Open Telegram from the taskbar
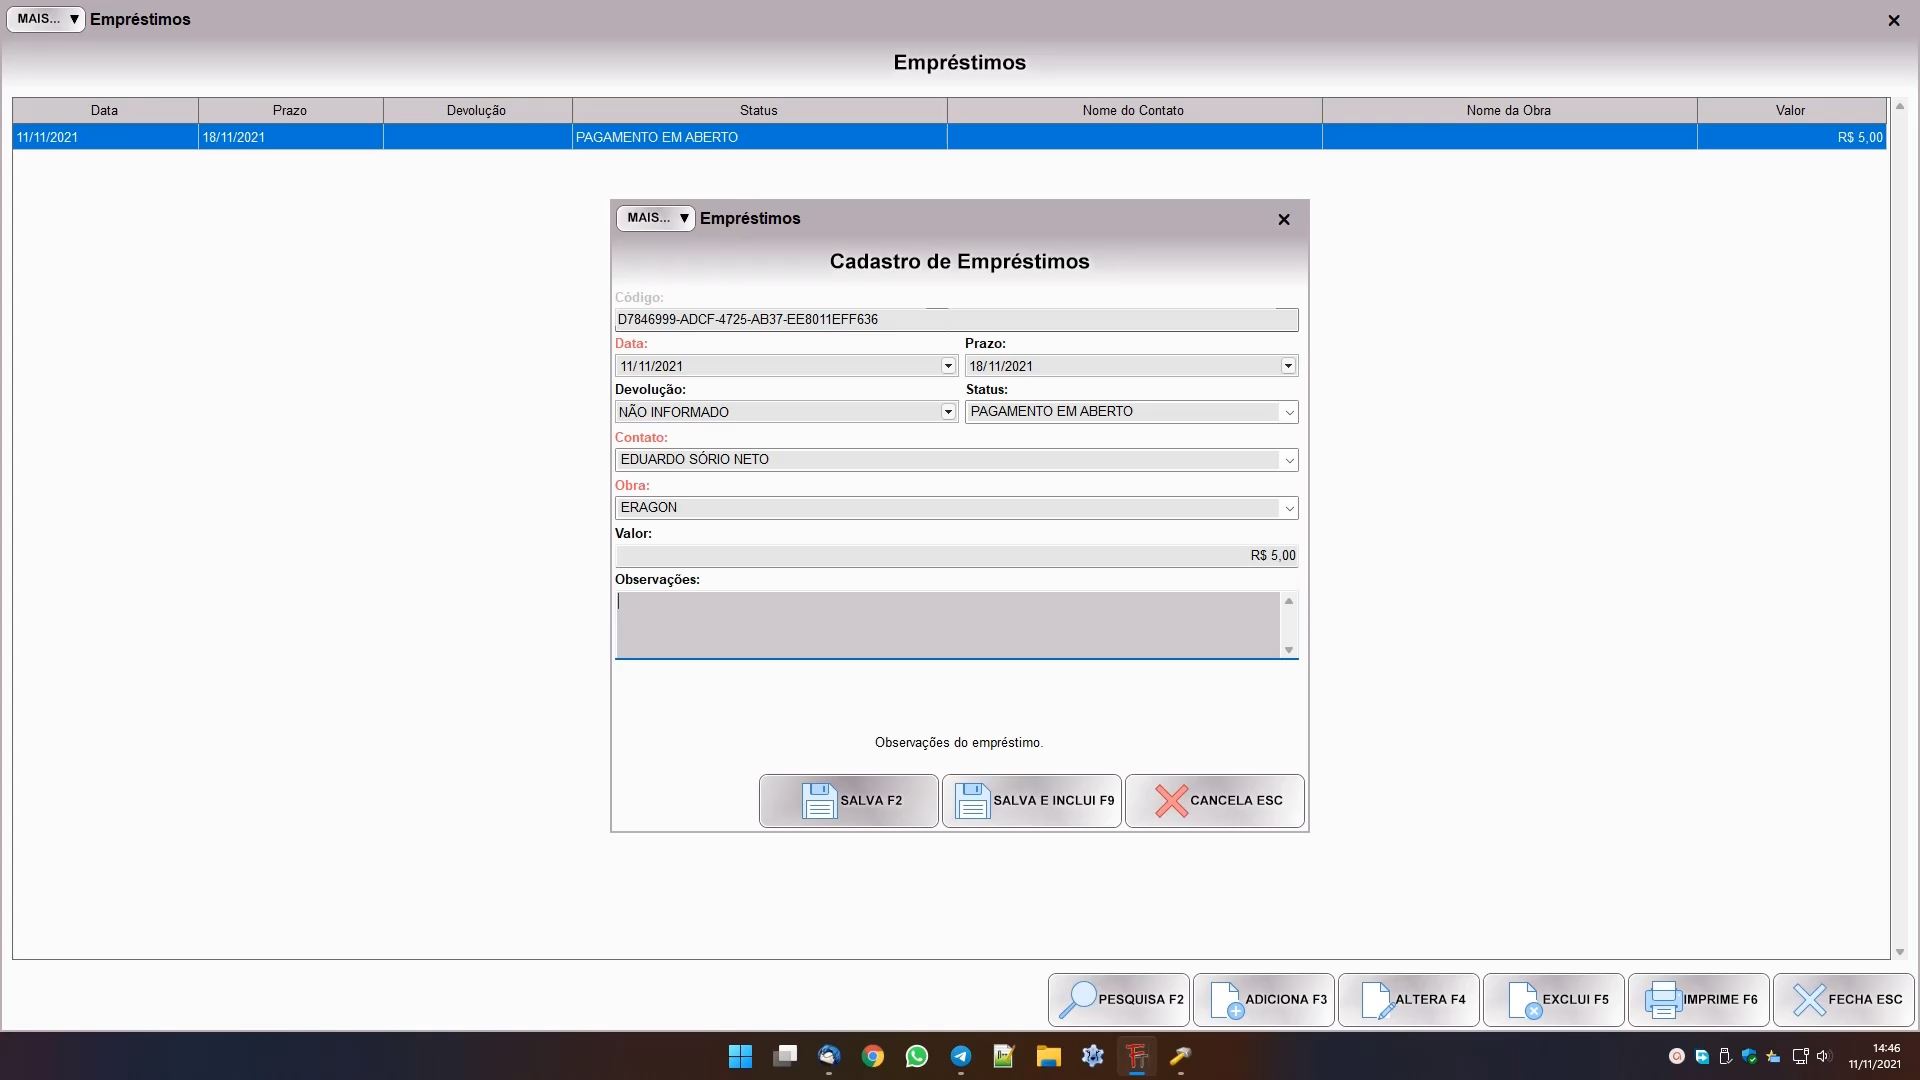 [x=961, y=1056]
